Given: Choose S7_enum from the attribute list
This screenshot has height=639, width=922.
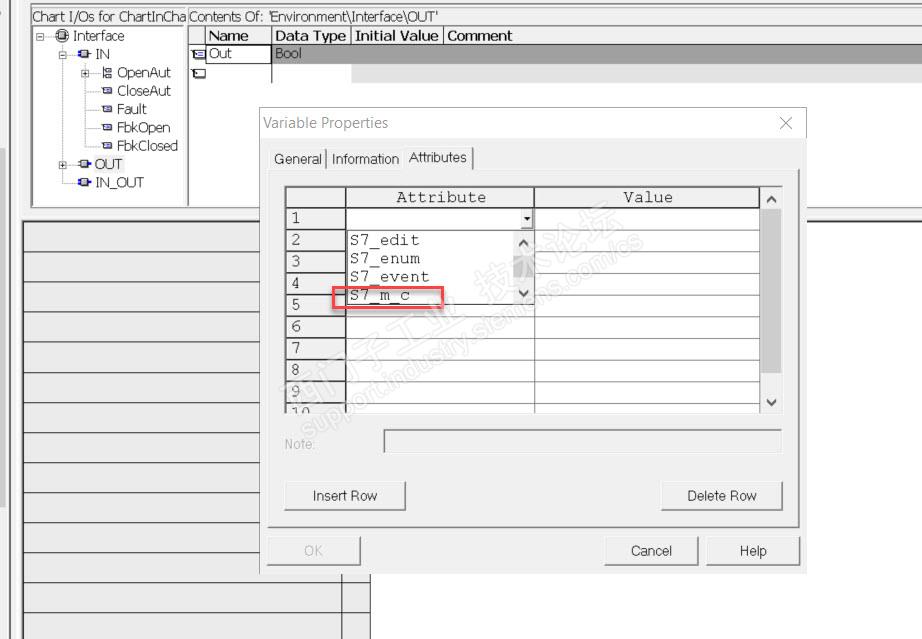Looking at the screenshot, I should coord(430,258).
